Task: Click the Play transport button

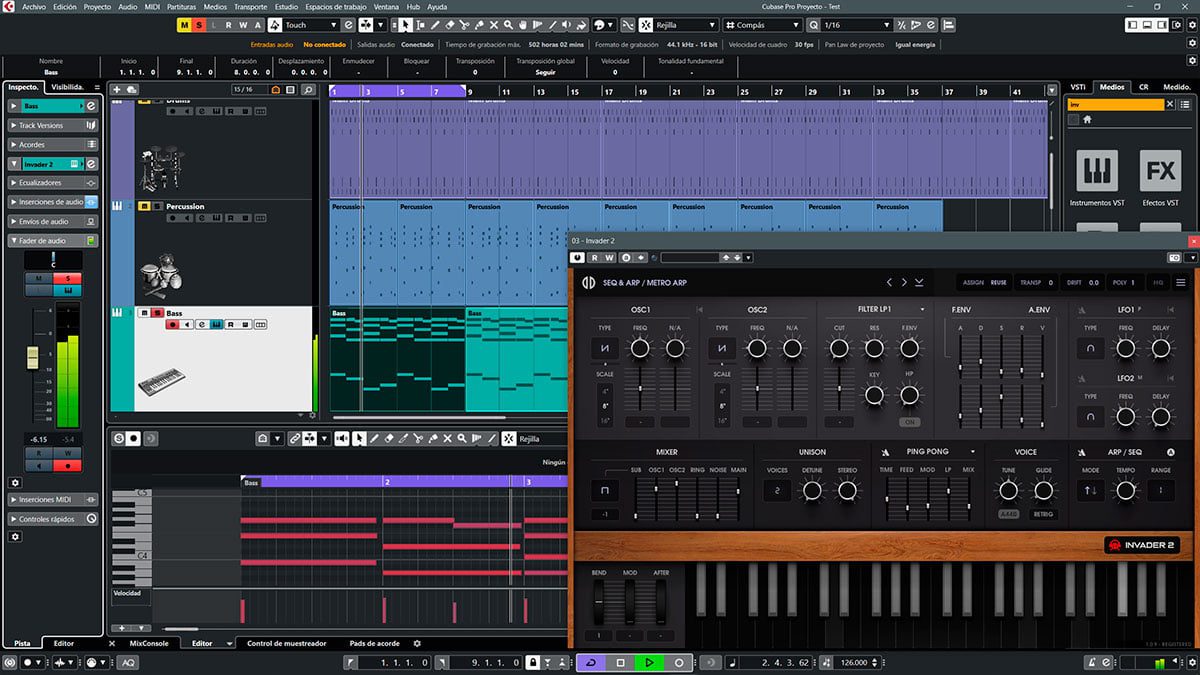Action: point(649,662)
